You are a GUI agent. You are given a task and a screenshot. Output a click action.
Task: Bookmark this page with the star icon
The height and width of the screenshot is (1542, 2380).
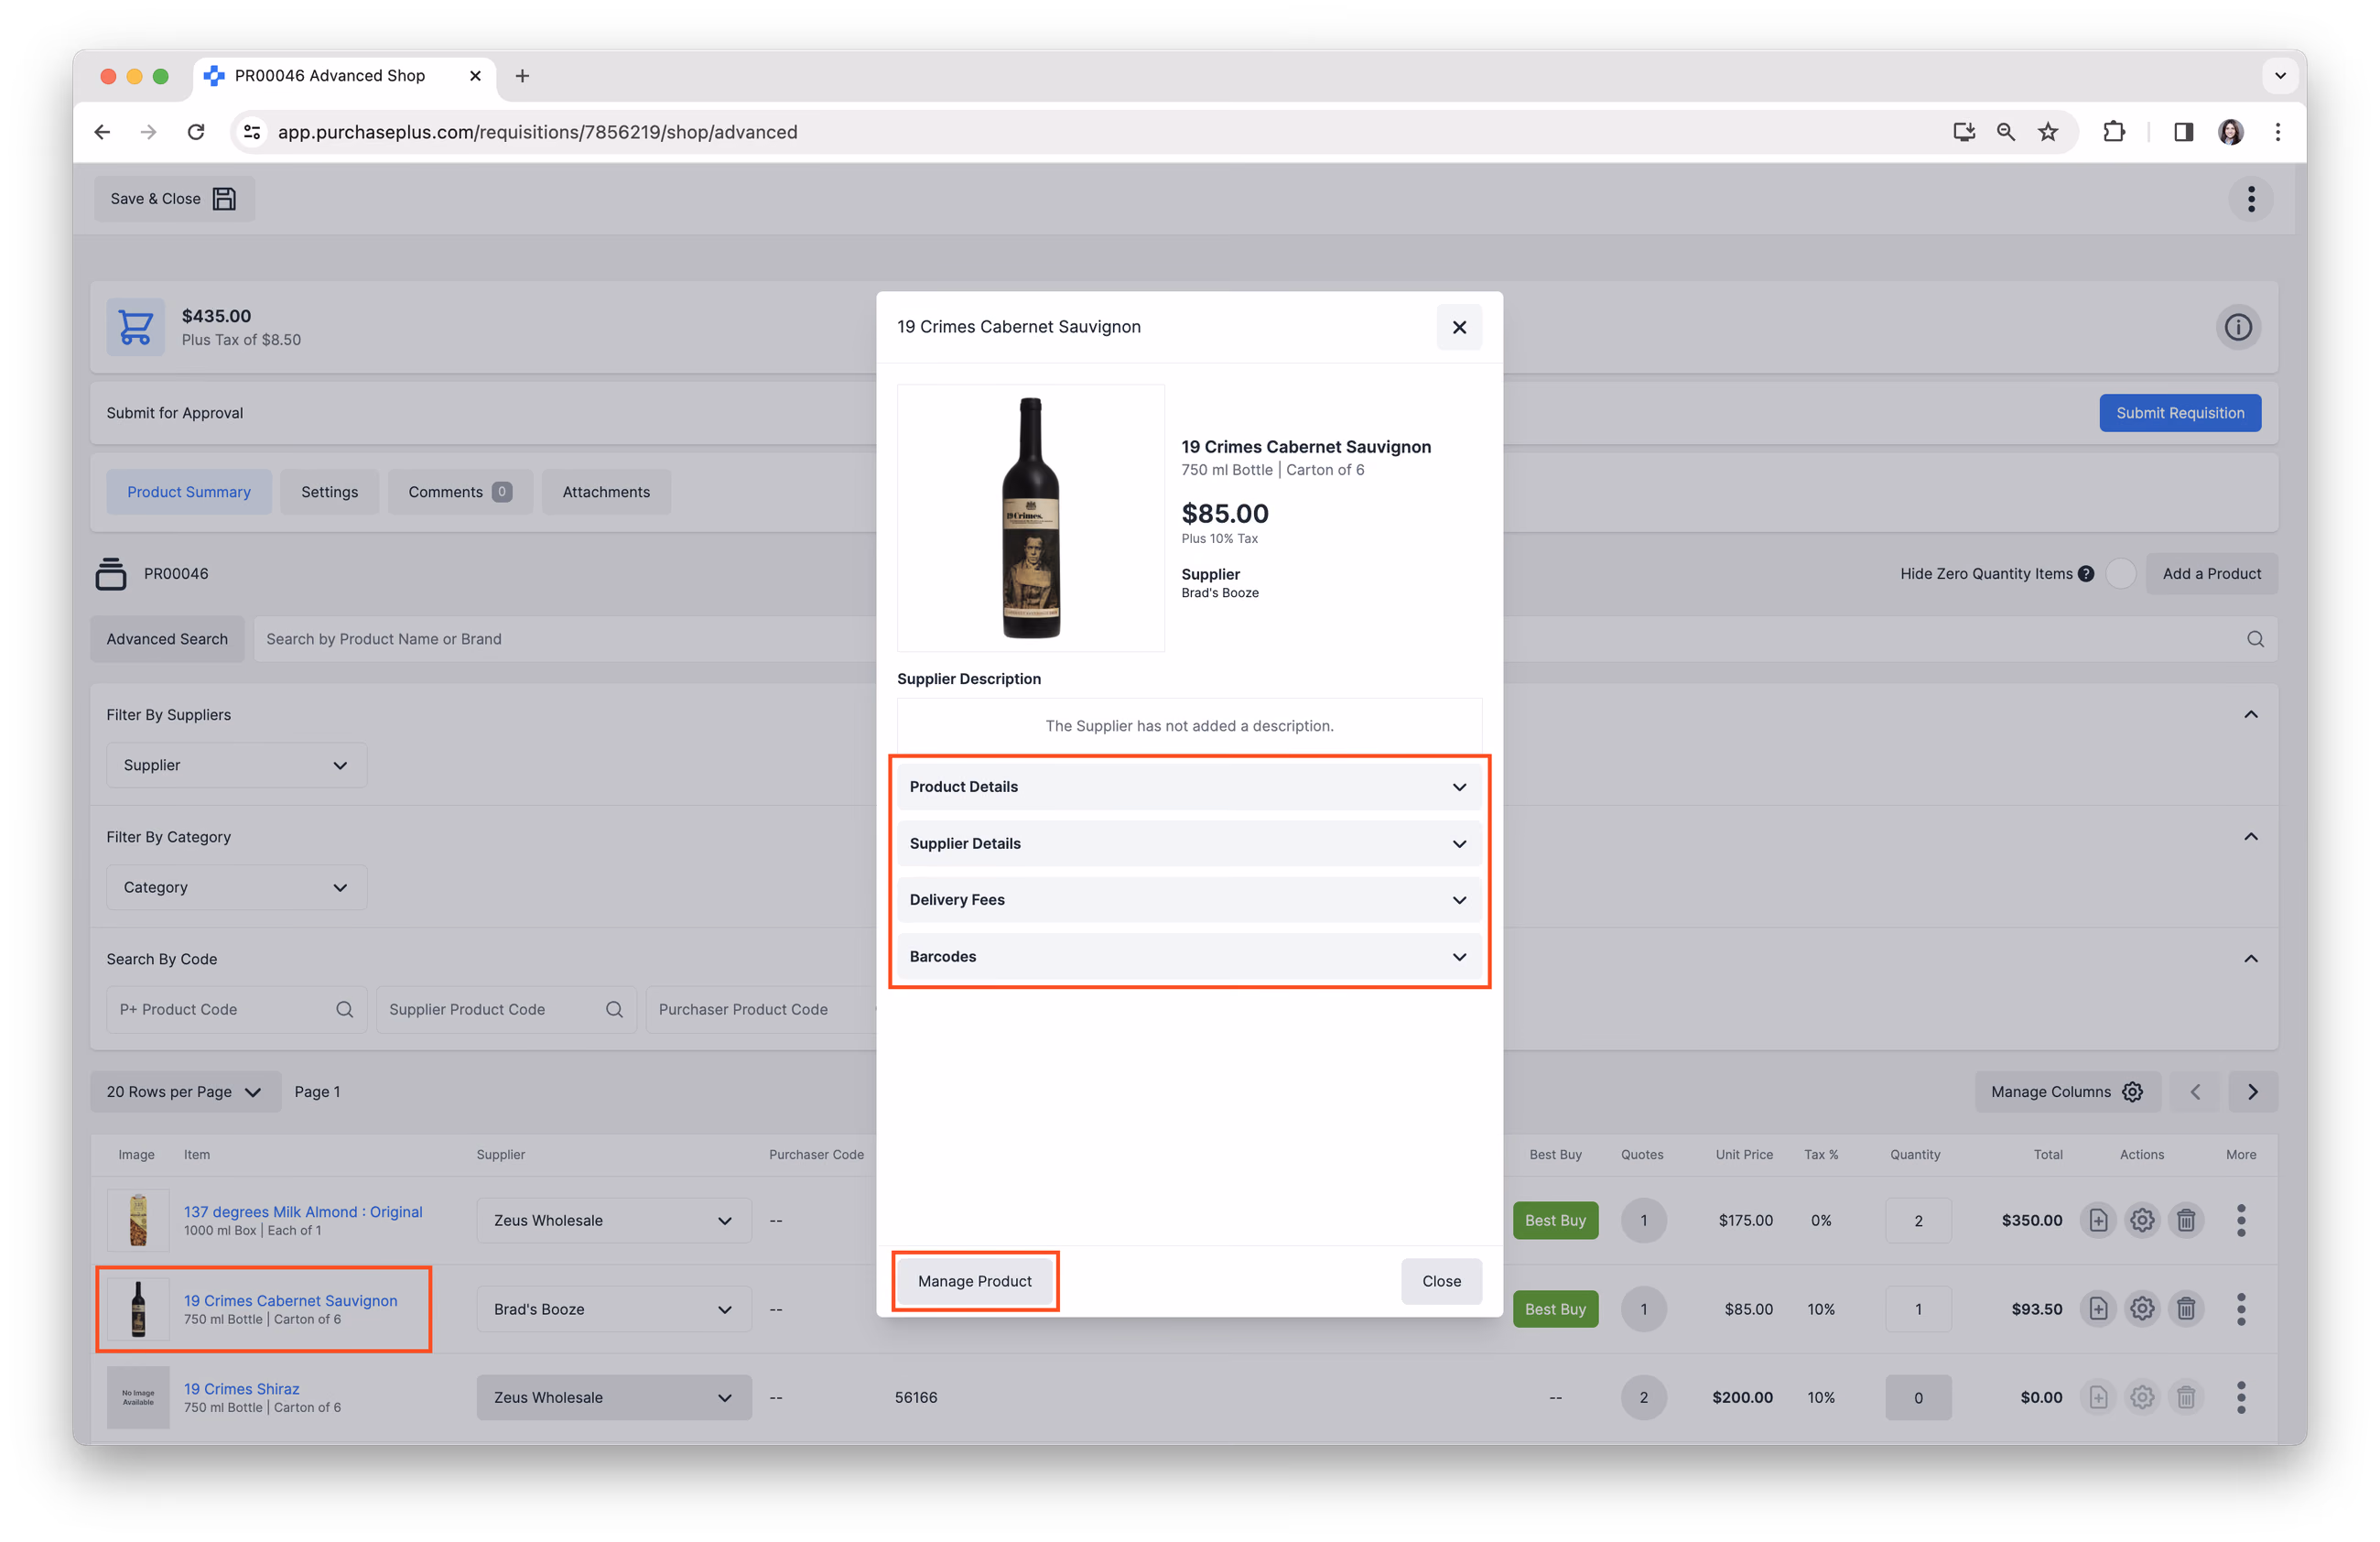pyautogui.click(x=2047, y=132)
